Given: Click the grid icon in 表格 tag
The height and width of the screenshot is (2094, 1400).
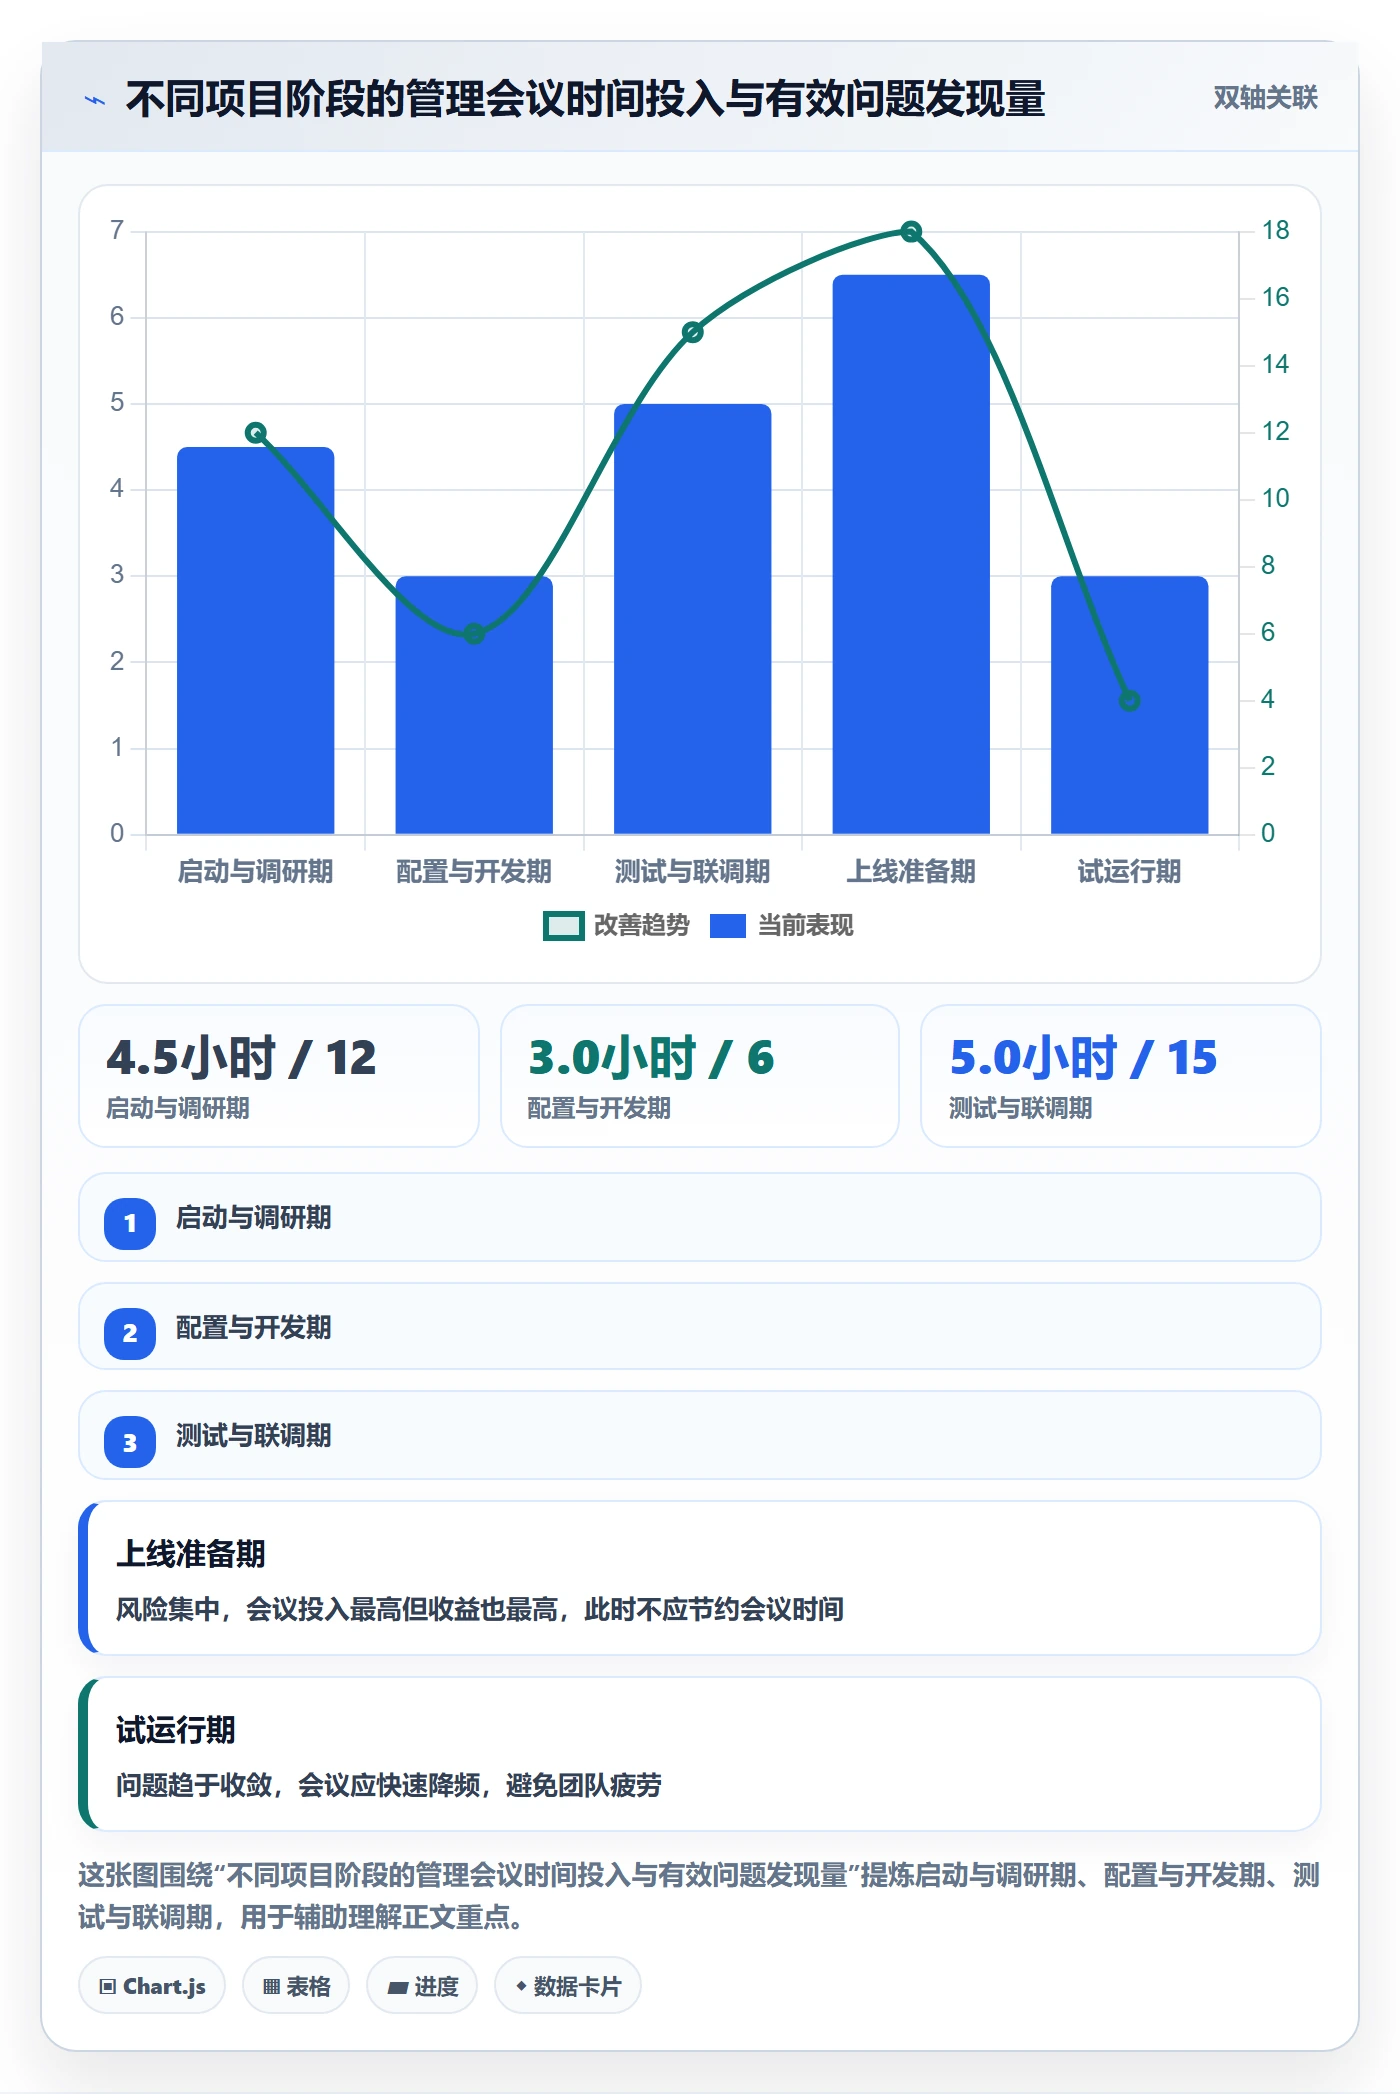Looking at the screenshot, I should pos(271,1987).
